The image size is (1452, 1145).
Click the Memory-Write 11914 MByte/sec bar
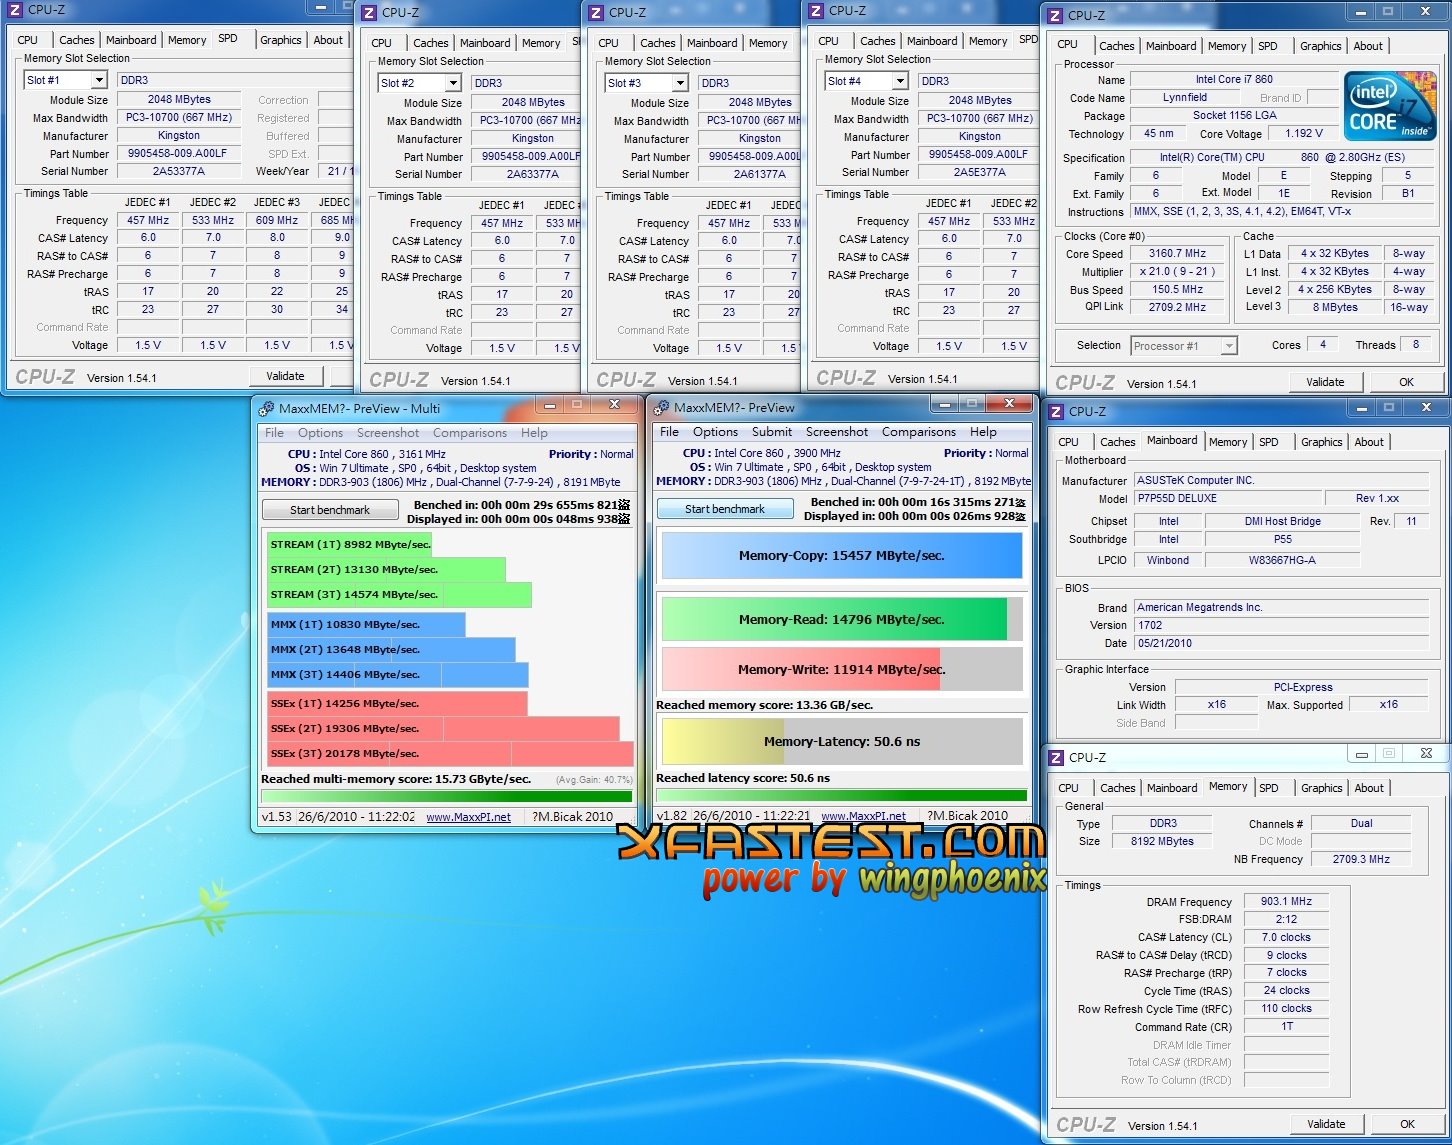pos(842,669)
